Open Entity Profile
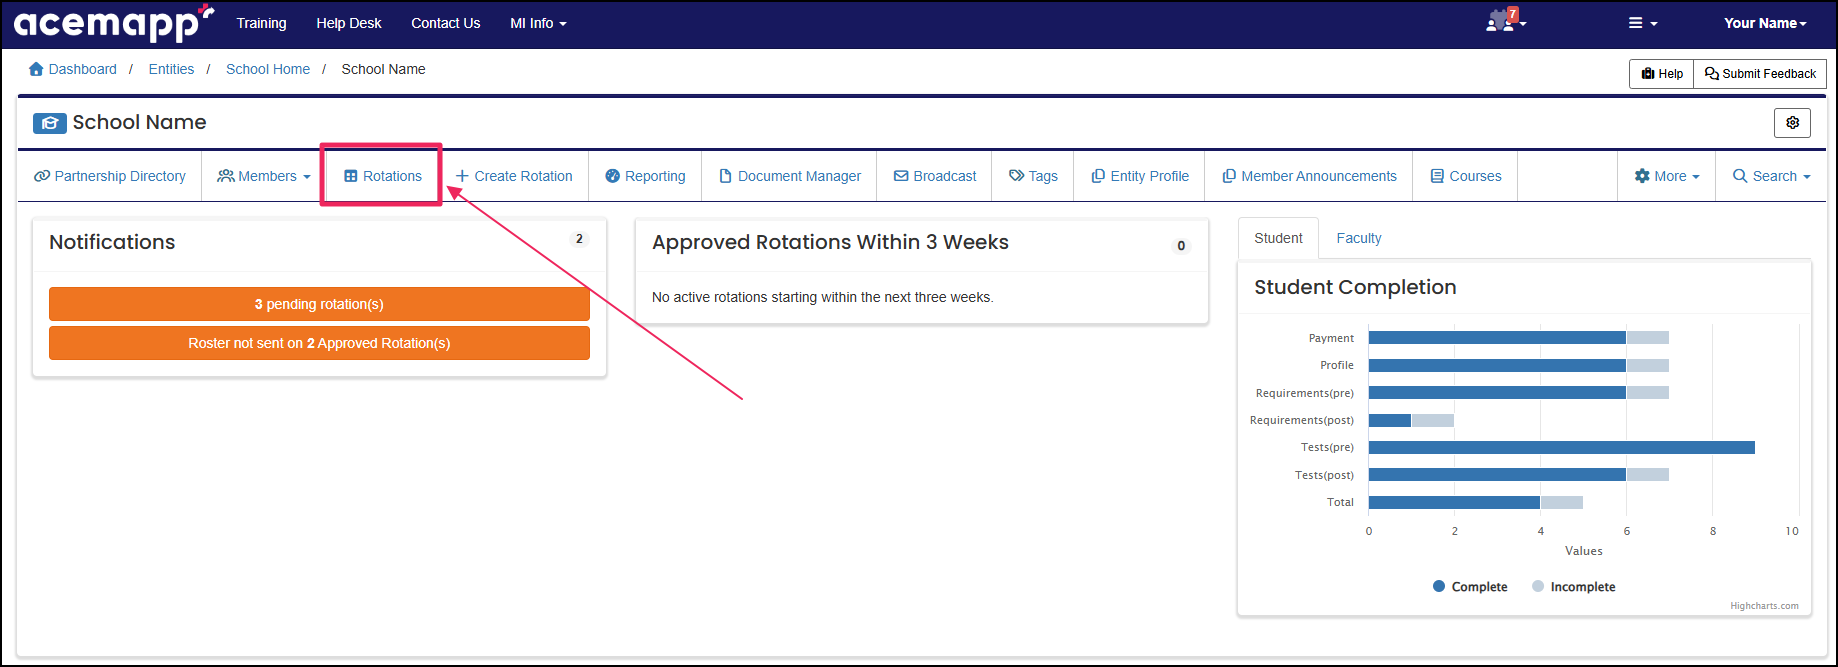This screenshot has width=1838, height=667. (1140, 176)
